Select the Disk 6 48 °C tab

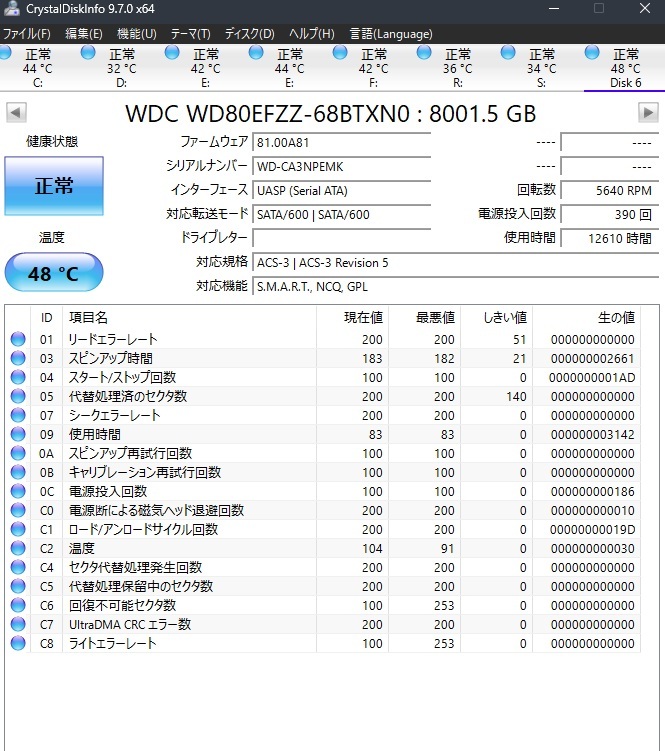coord(624,68)
